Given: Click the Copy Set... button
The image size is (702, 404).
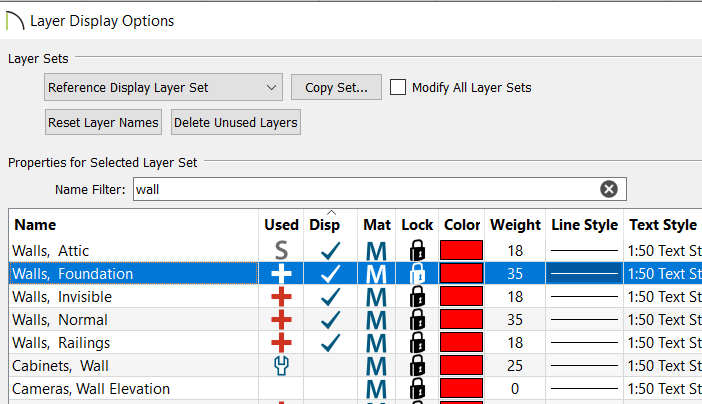Looking at the screenshot, I should pyautogui.click(x=336, y=87).
